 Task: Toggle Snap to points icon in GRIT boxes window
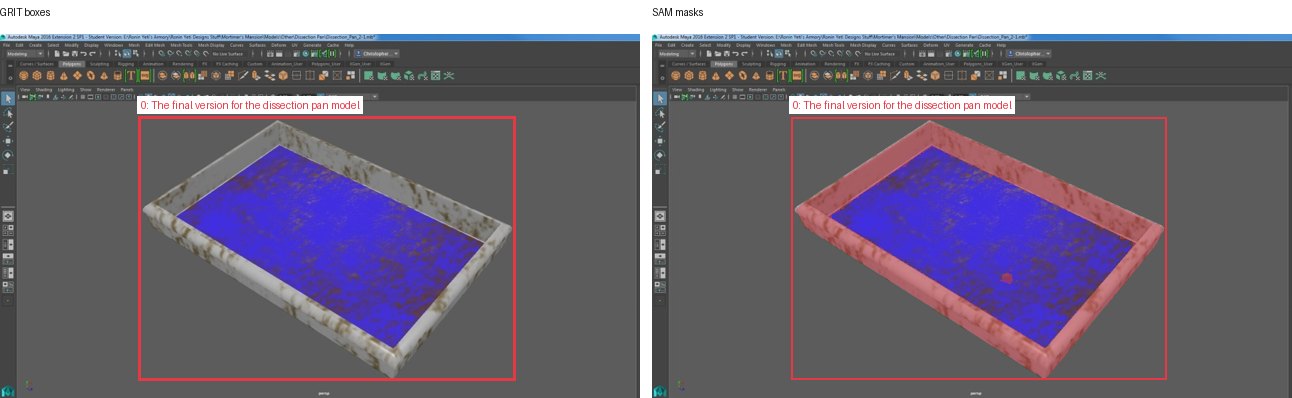point(179,54)
